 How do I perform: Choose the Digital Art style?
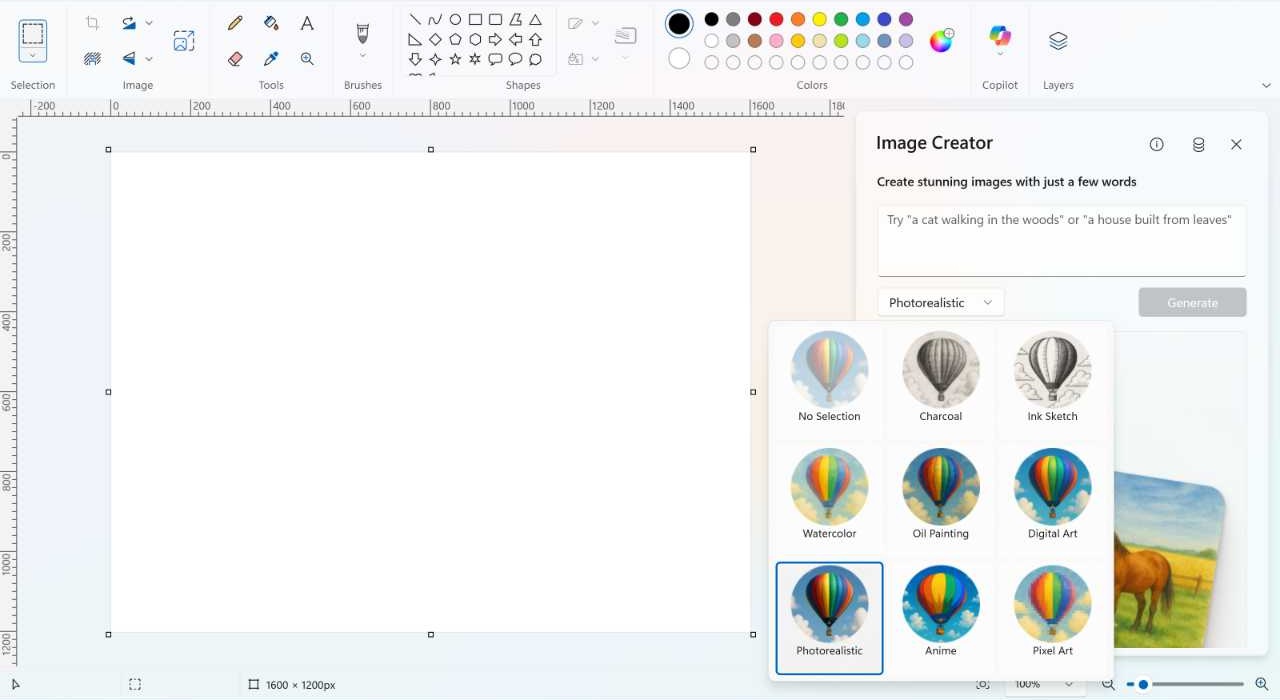(1052, 496)
